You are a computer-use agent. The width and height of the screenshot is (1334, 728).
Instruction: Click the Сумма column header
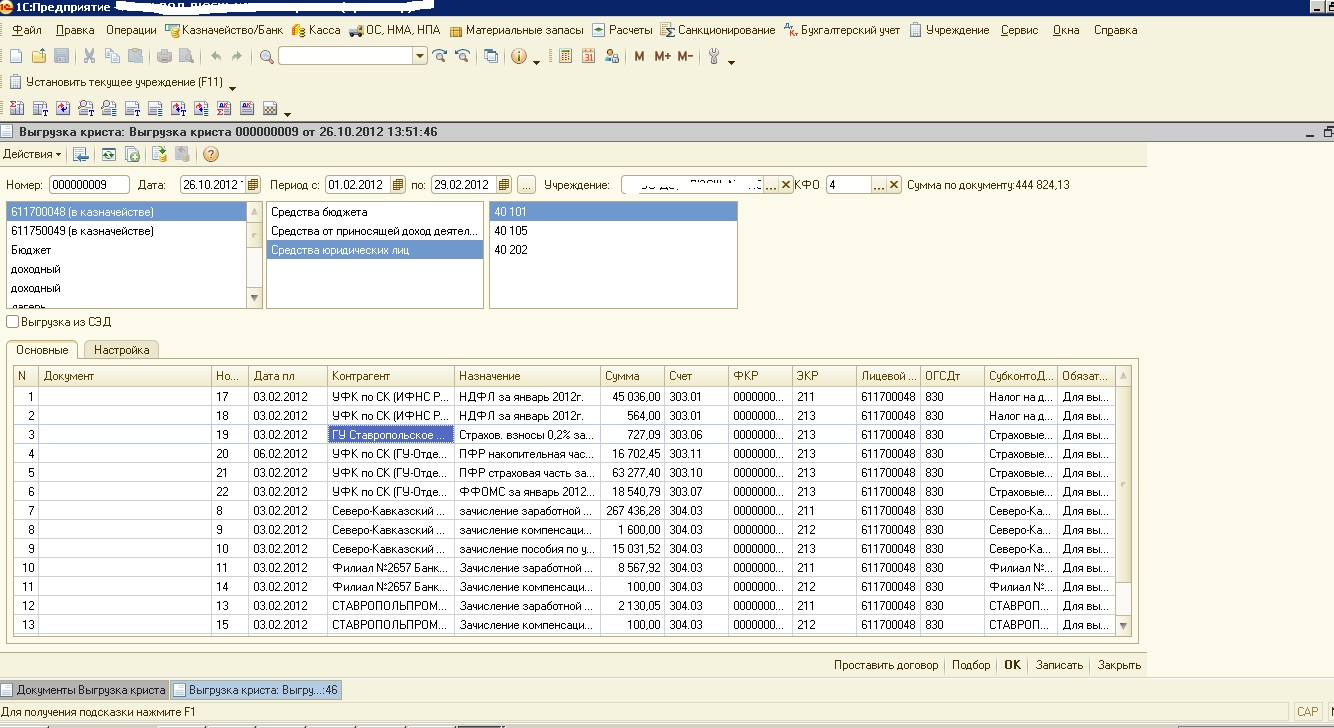coord(632,376)
